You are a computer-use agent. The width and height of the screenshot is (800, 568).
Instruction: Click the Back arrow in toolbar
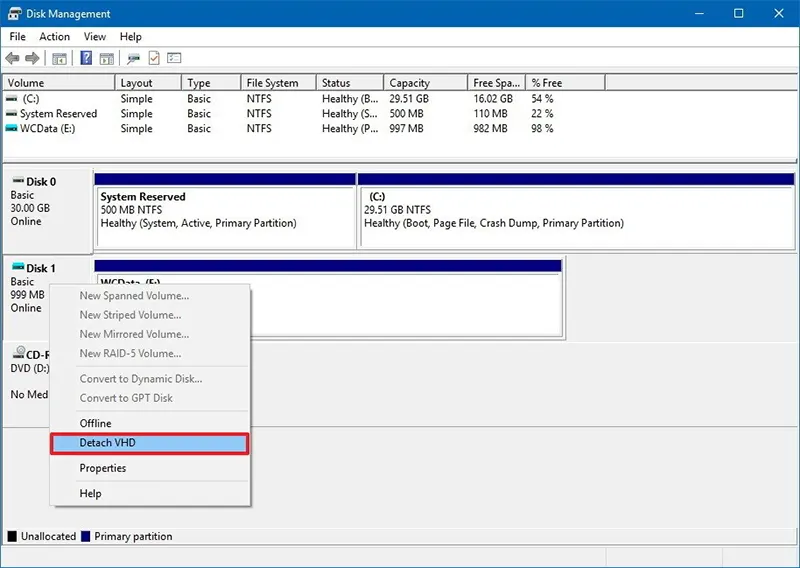[12, 58]
